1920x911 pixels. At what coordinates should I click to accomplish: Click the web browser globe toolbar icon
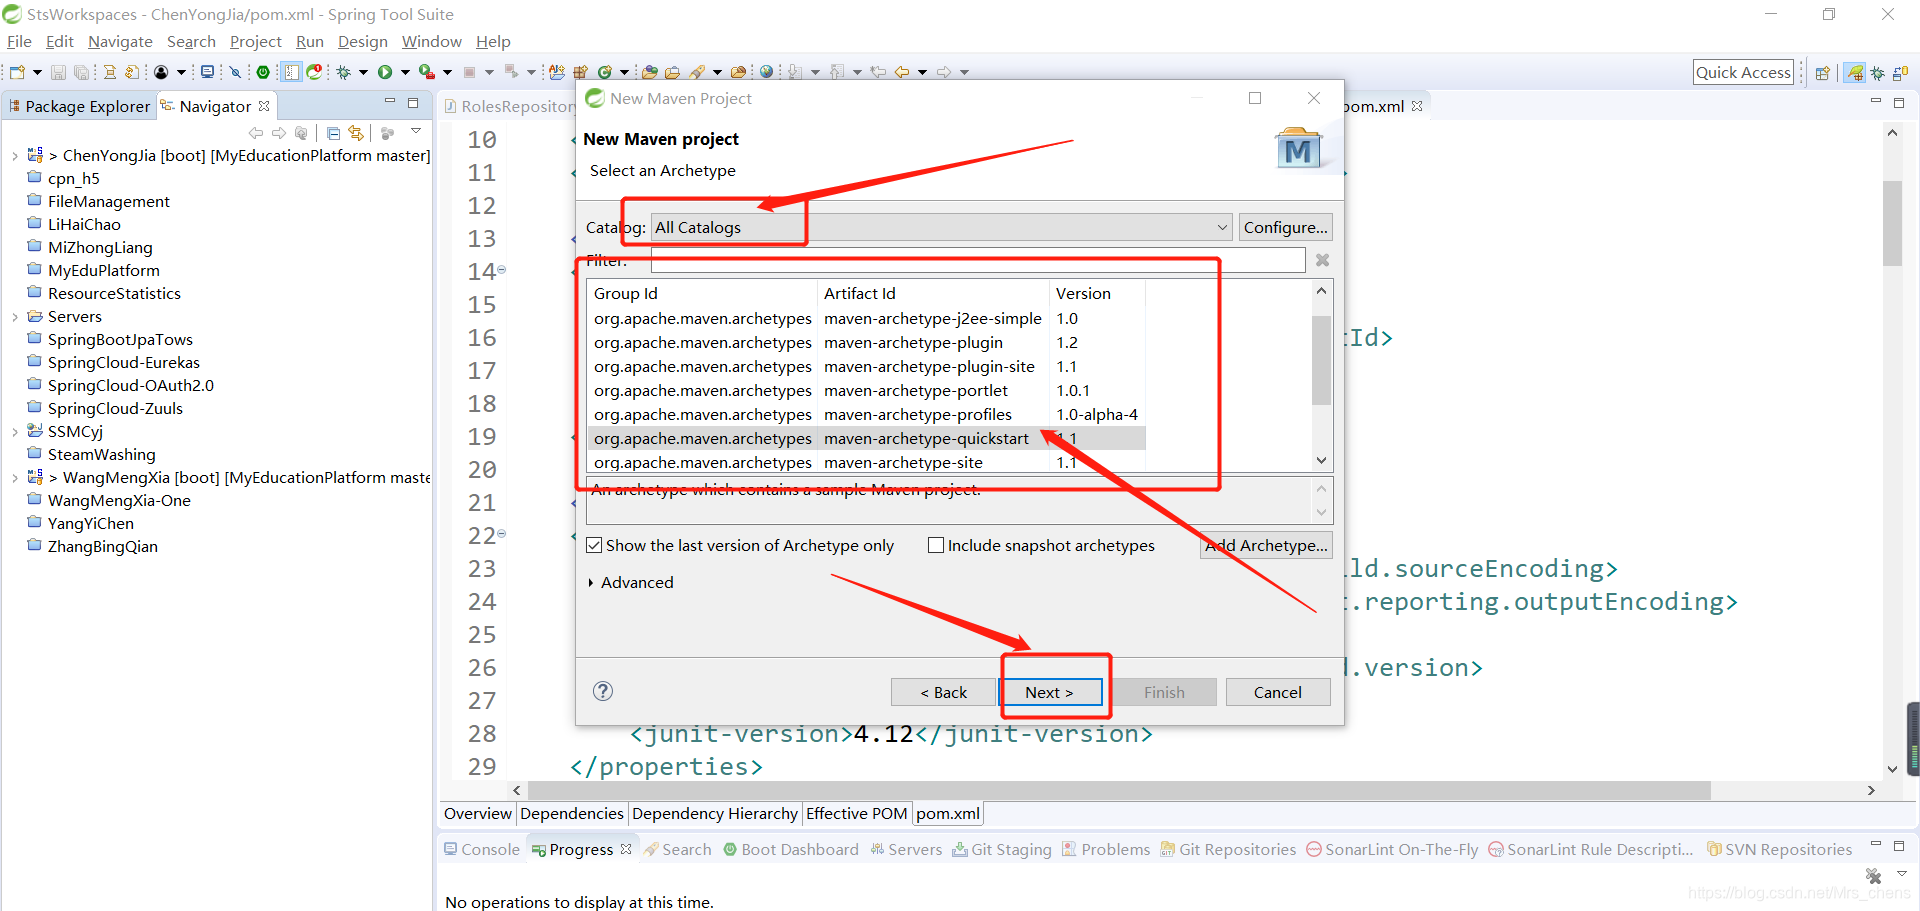tap(766, 72)
